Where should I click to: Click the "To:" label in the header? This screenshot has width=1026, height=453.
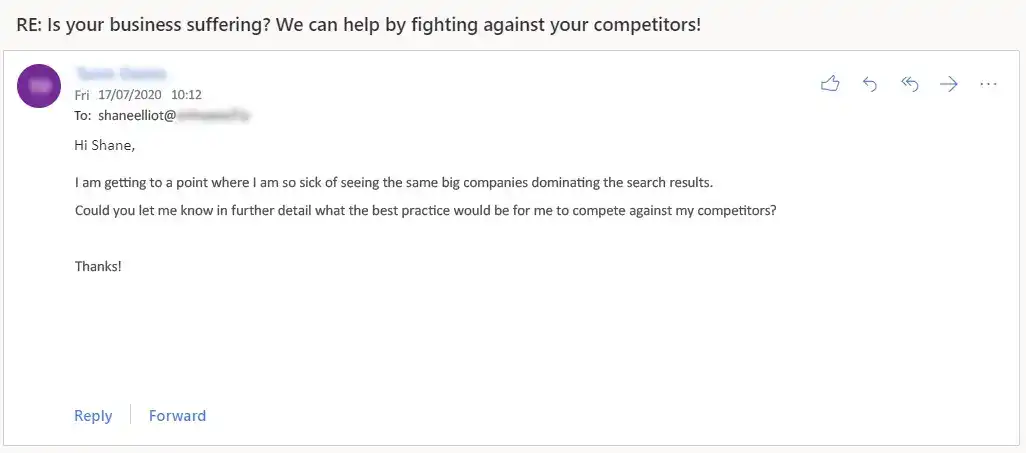(x=84, y=116)
